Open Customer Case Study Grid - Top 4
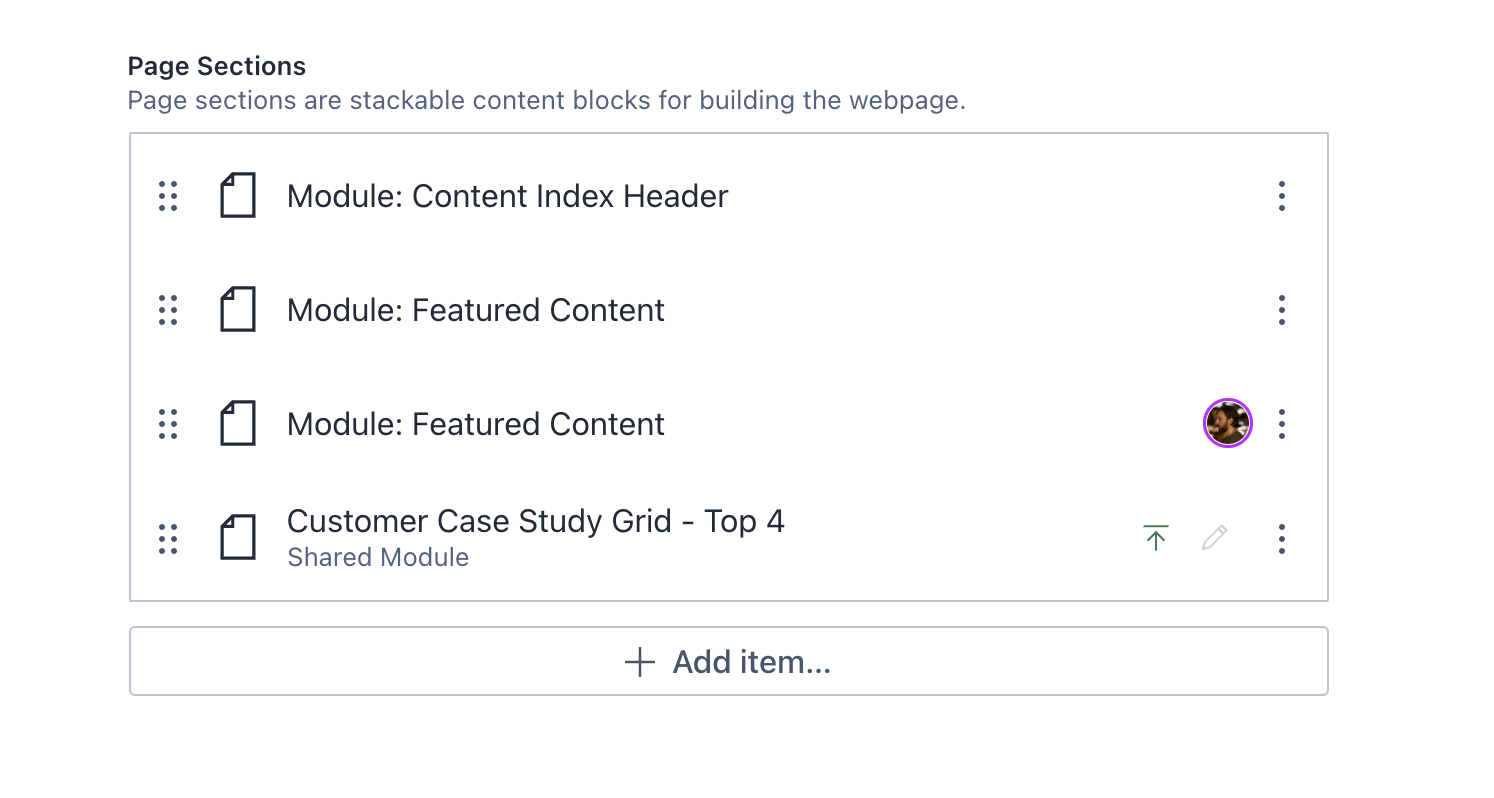Viewport: 1494px width, 798px height. pos(535,522)
